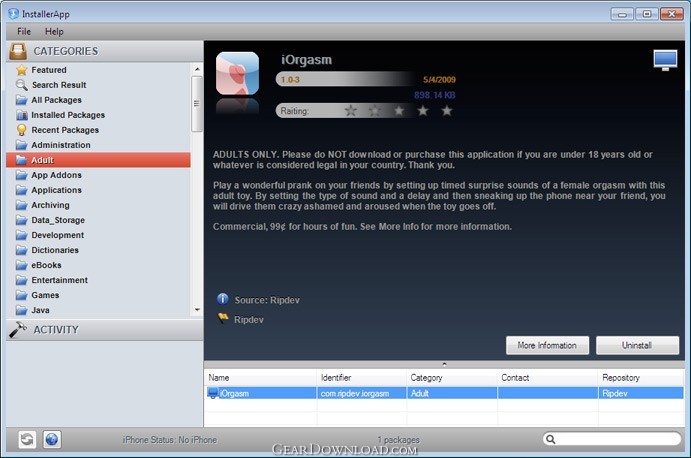Screen dimensions: 691x458
Task: Click the monitor icon at top right
Action: pyautogui.click(x=665, y=60)
